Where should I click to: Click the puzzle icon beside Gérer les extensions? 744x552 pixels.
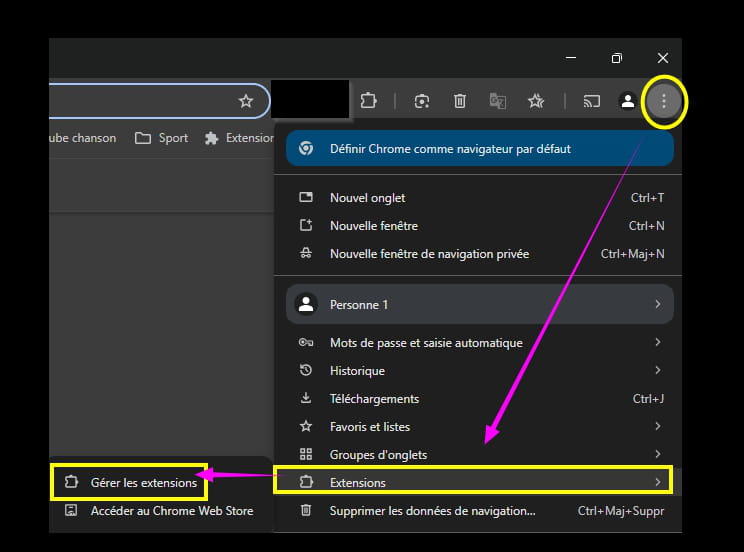(x=71, y=482)
